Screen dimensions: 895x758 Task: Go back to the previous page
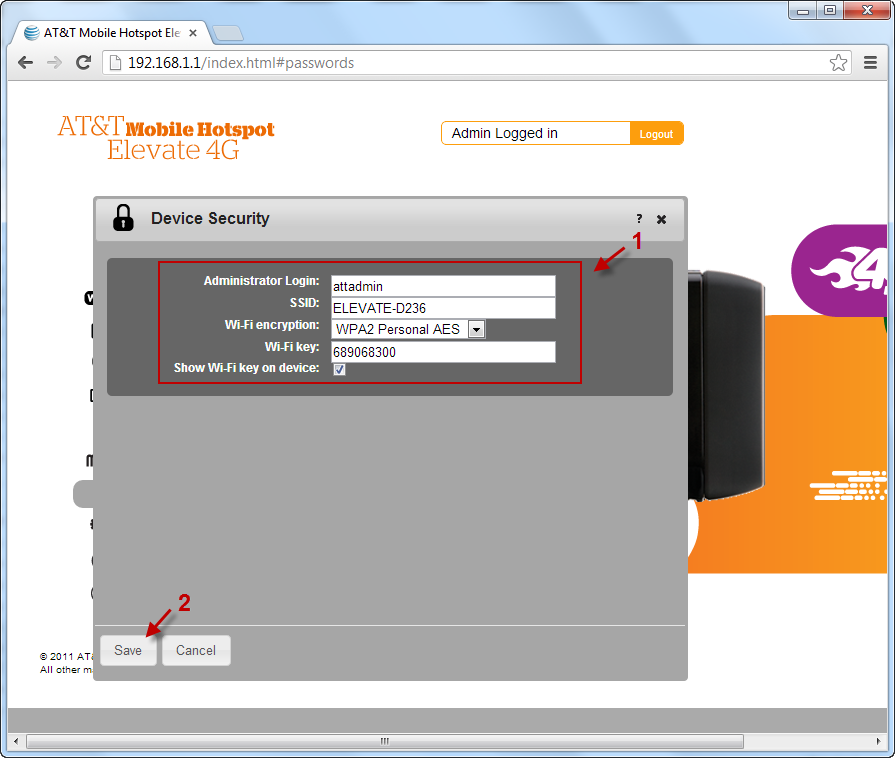click(x=25, y=62)
